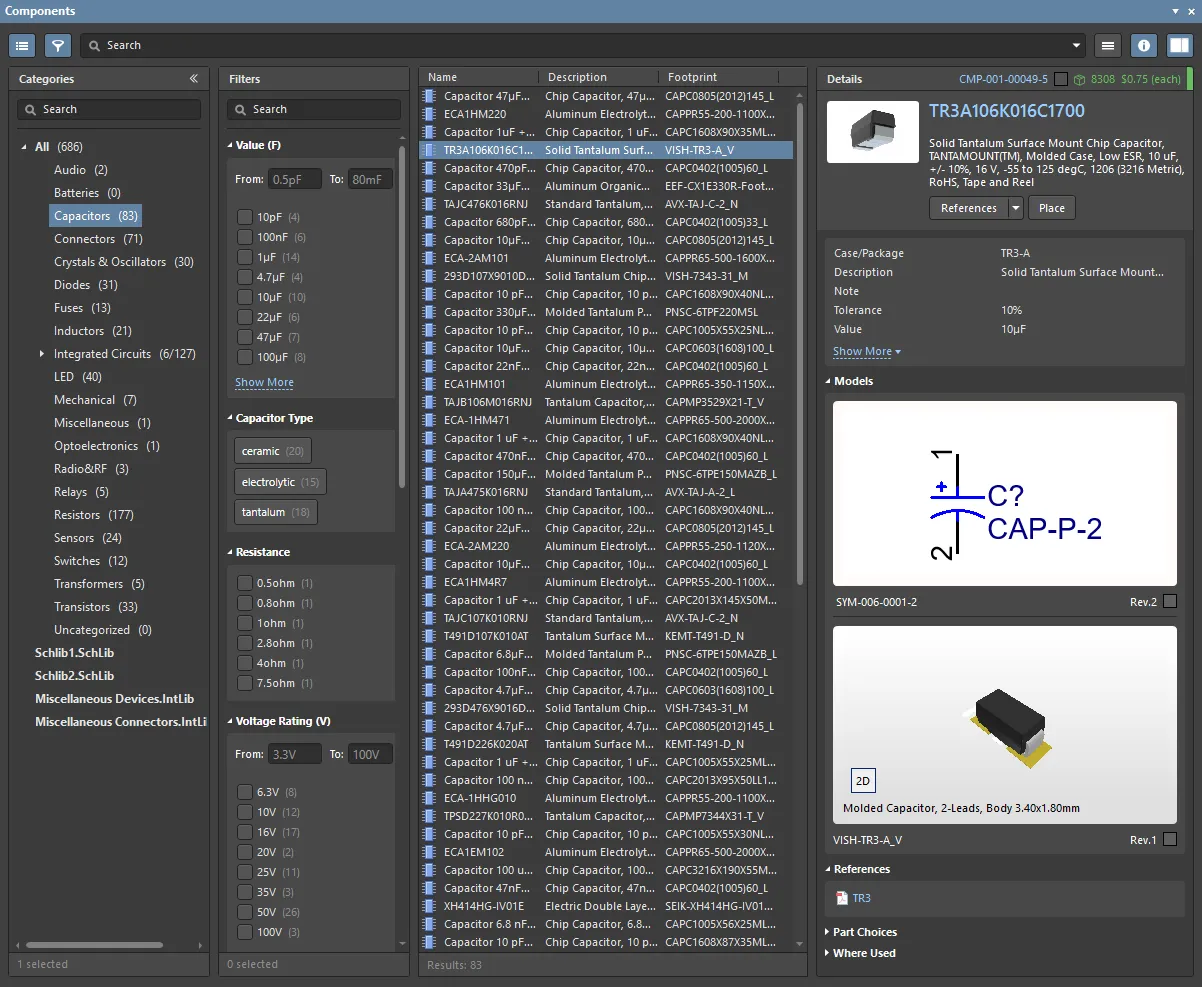Open the TR3 reference PDF icon
This screenshot has width=1202, height=987.
click(841, 899)
